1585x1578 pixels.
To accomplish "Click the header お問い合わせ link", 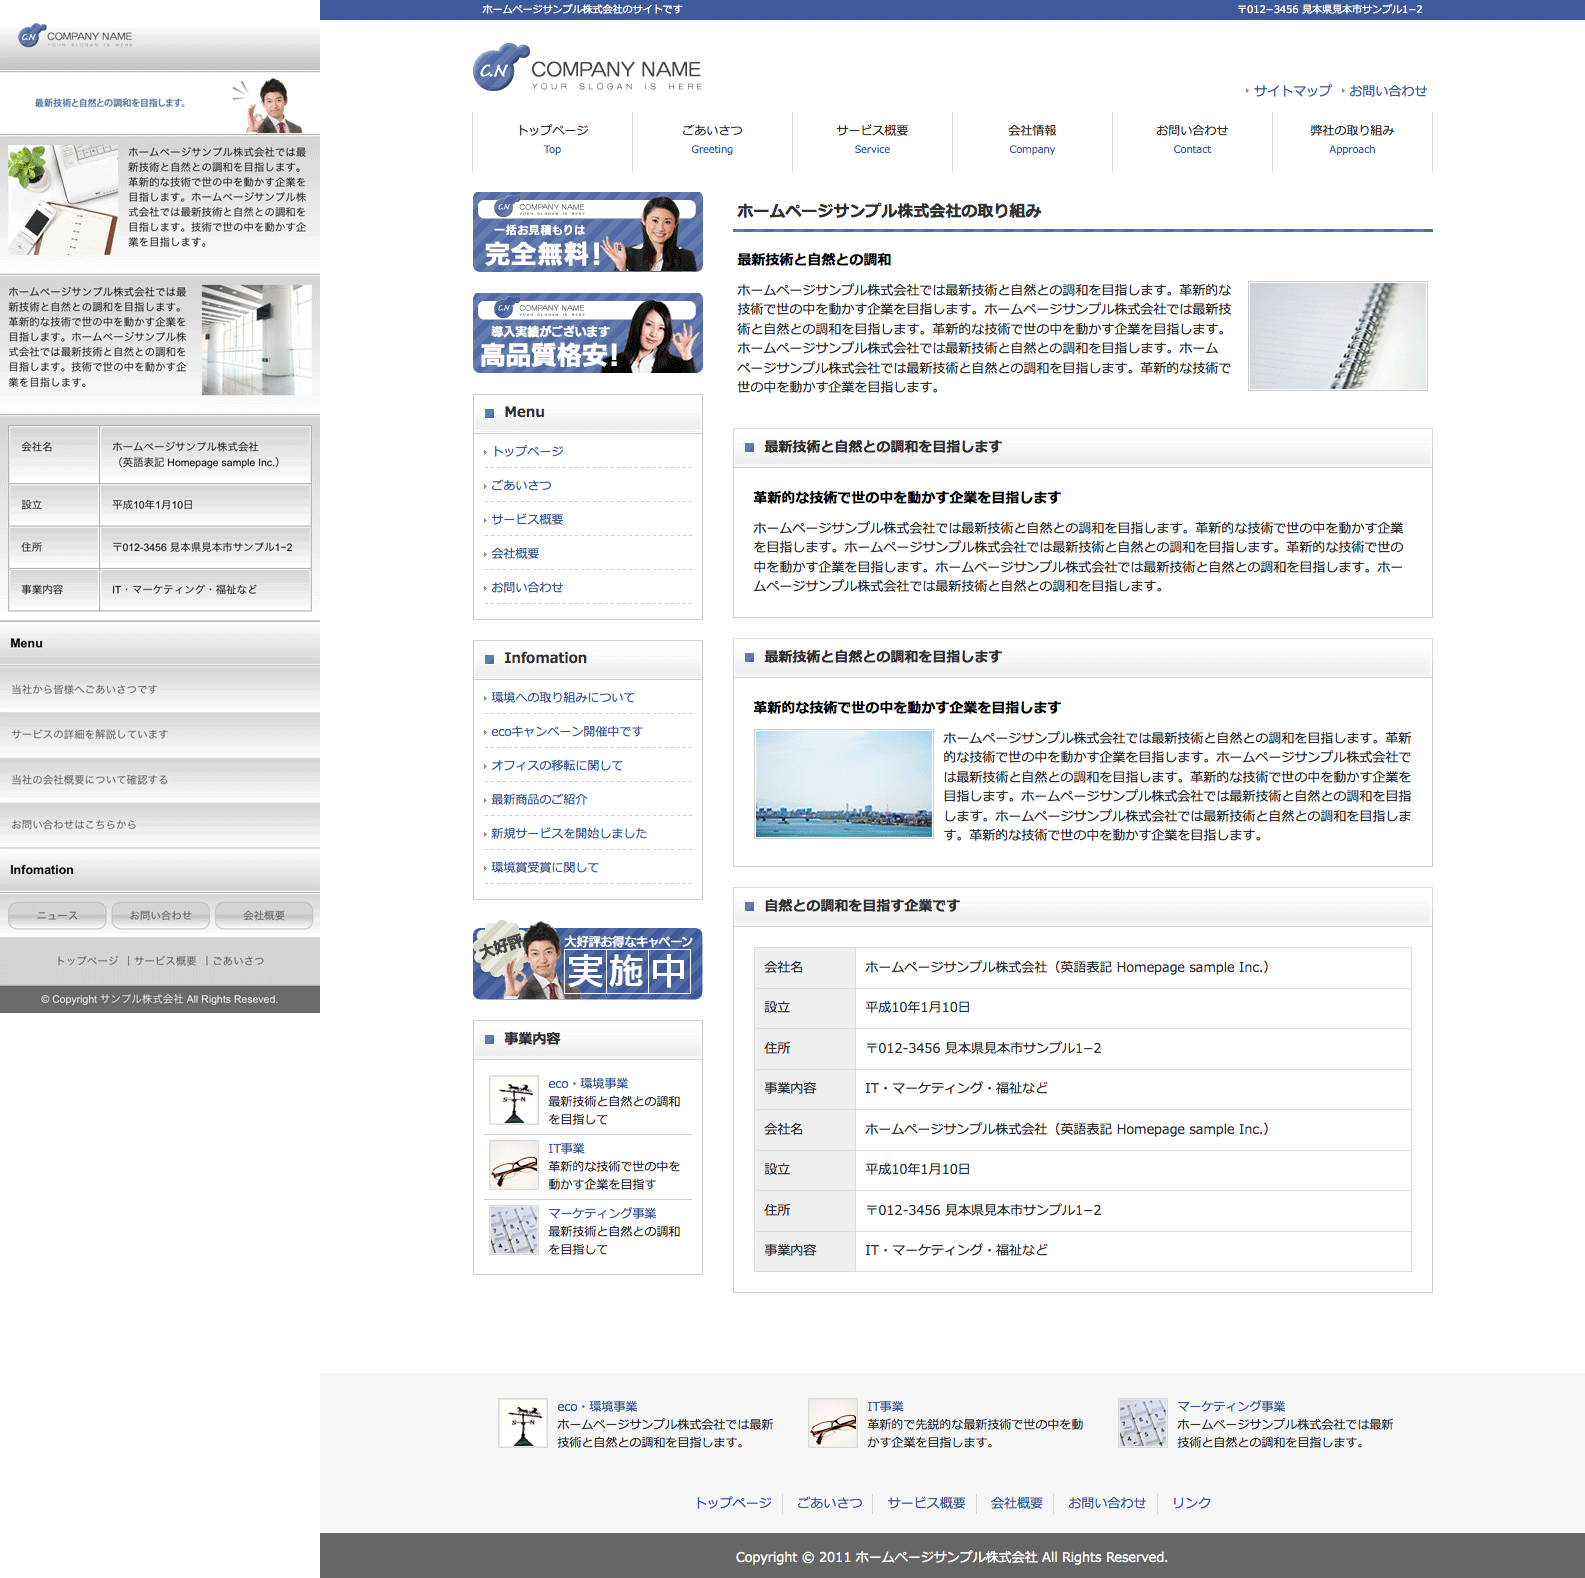I will pyautogui.click(x=1387, y=91).
